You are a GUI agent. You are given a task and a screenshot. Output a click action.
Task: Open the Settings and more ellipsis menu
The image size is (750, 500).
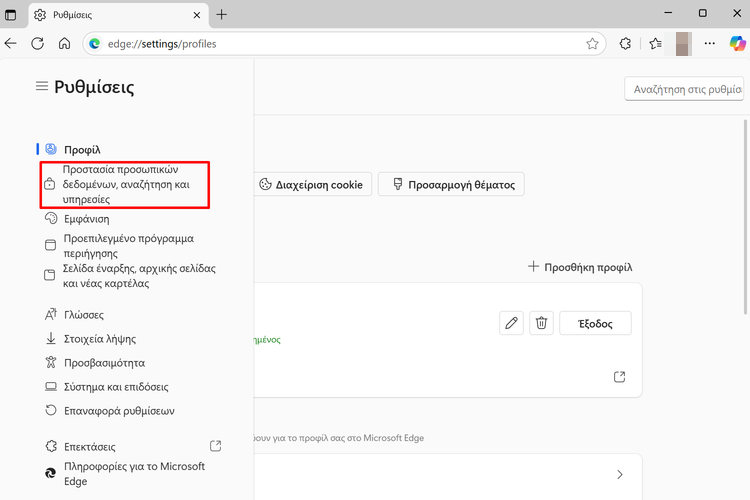tap(710, 44)
